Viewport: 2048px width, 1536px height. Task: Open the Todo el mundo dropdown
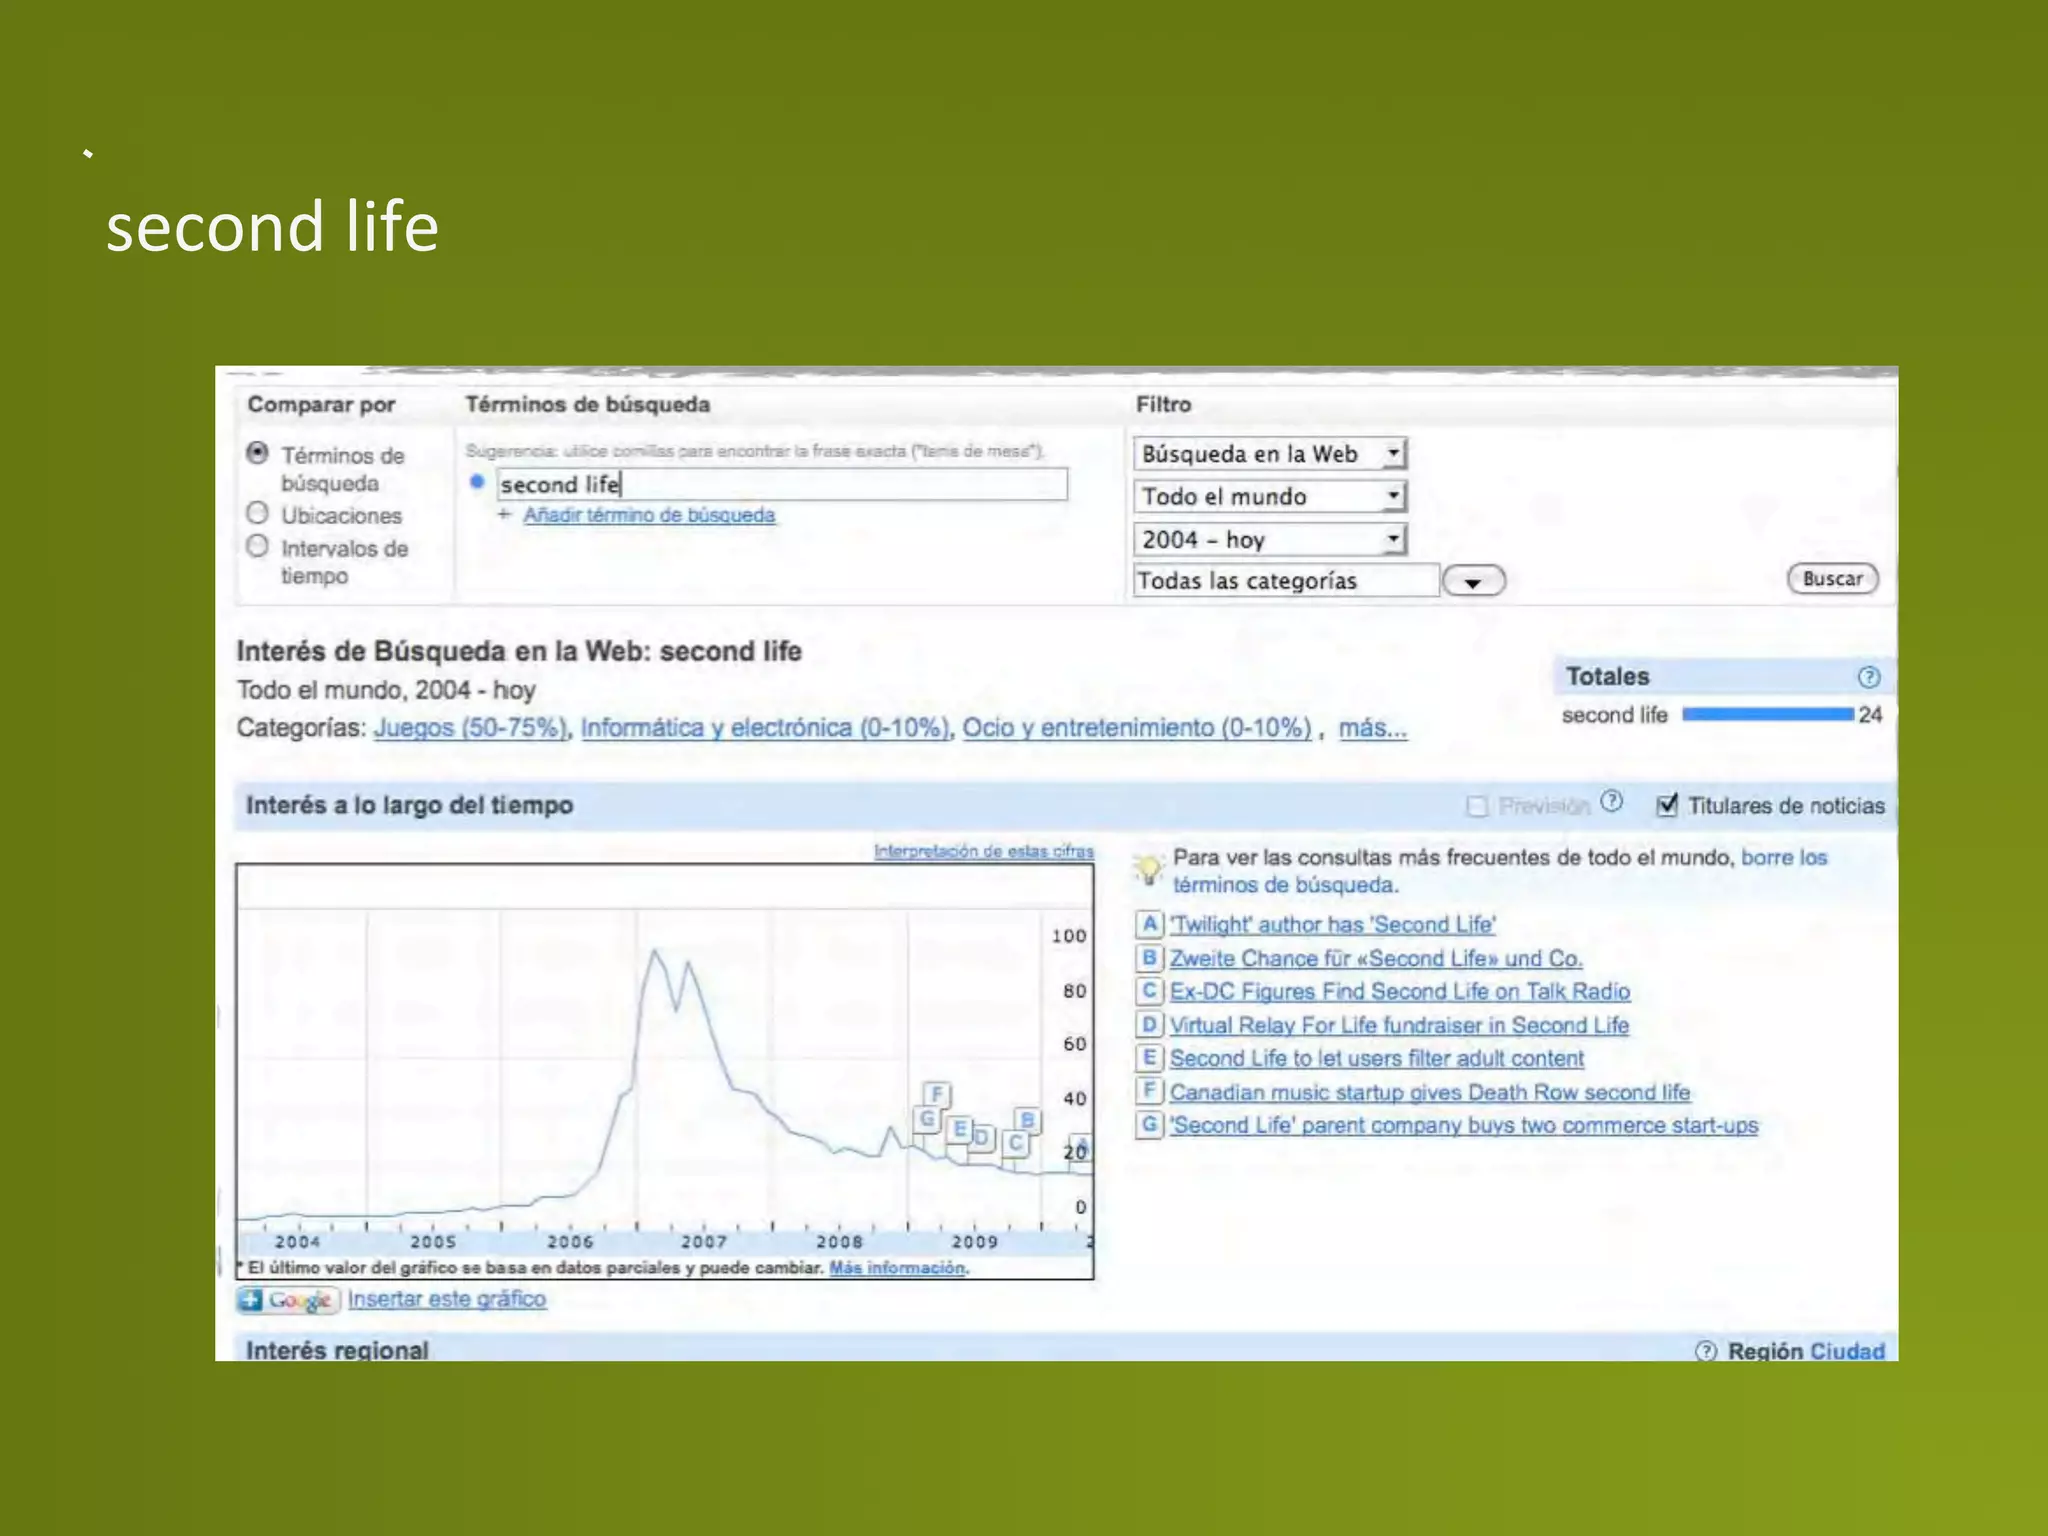[x=1269, y=497]
